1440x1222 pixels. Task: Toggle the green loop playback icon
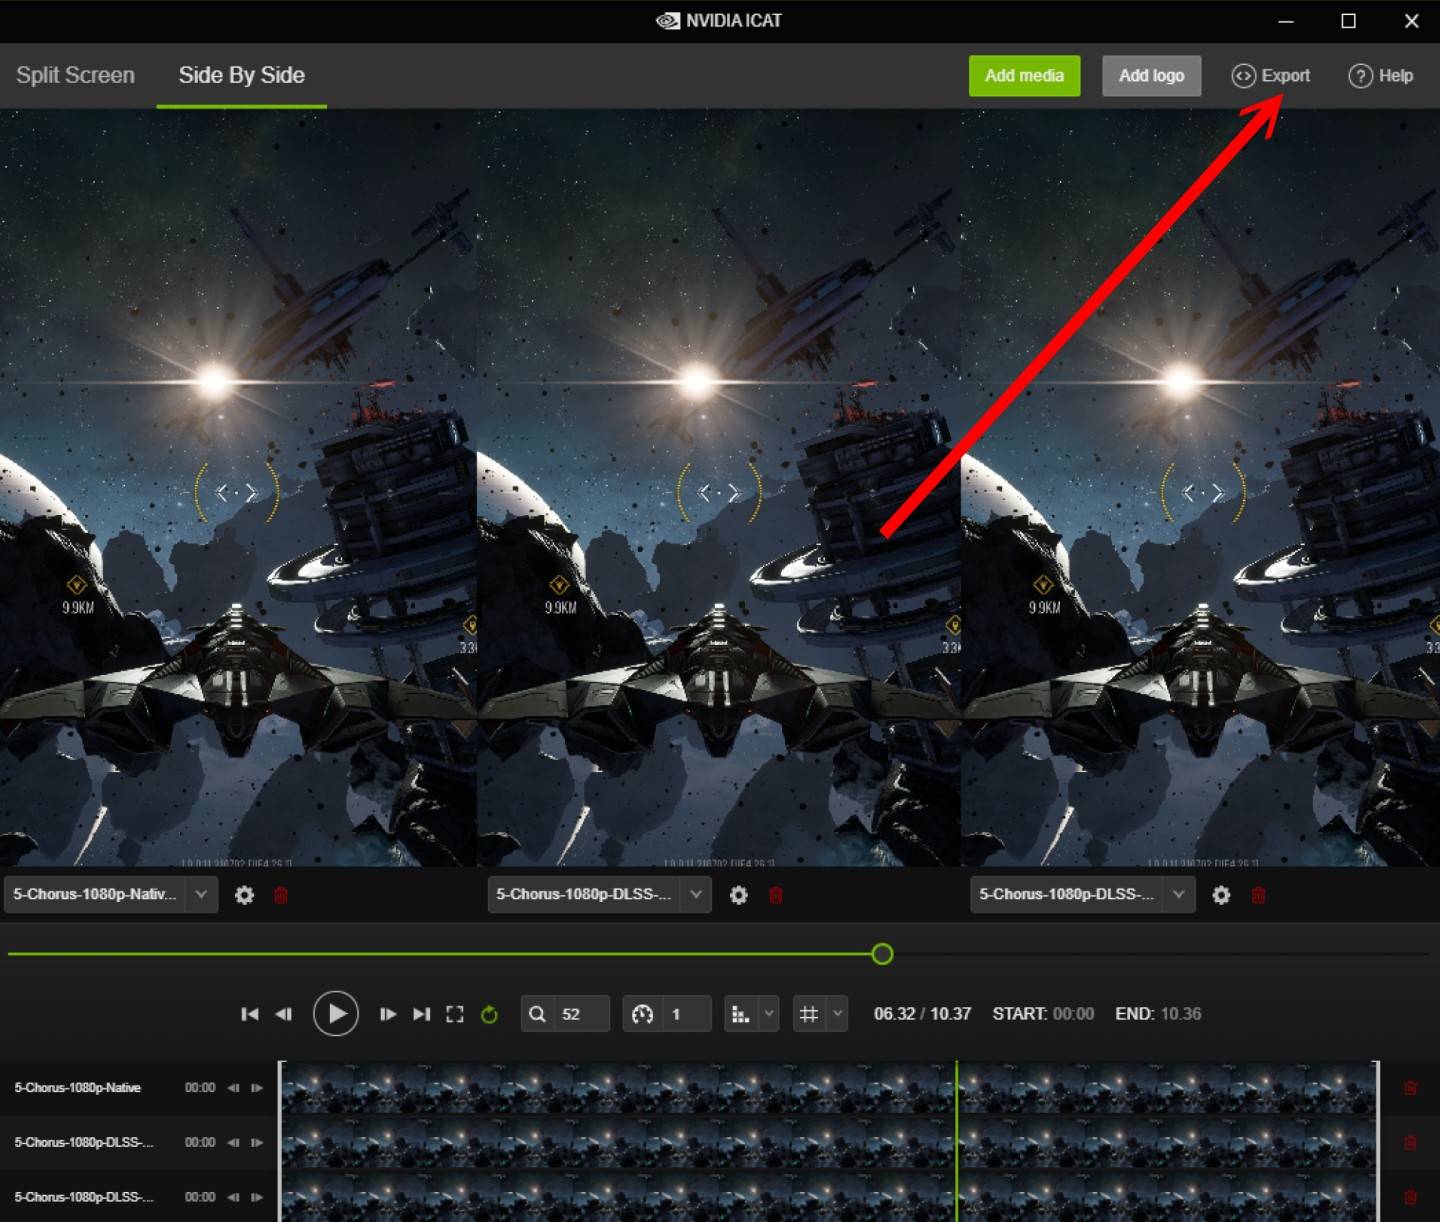[x=489, y=1014]
